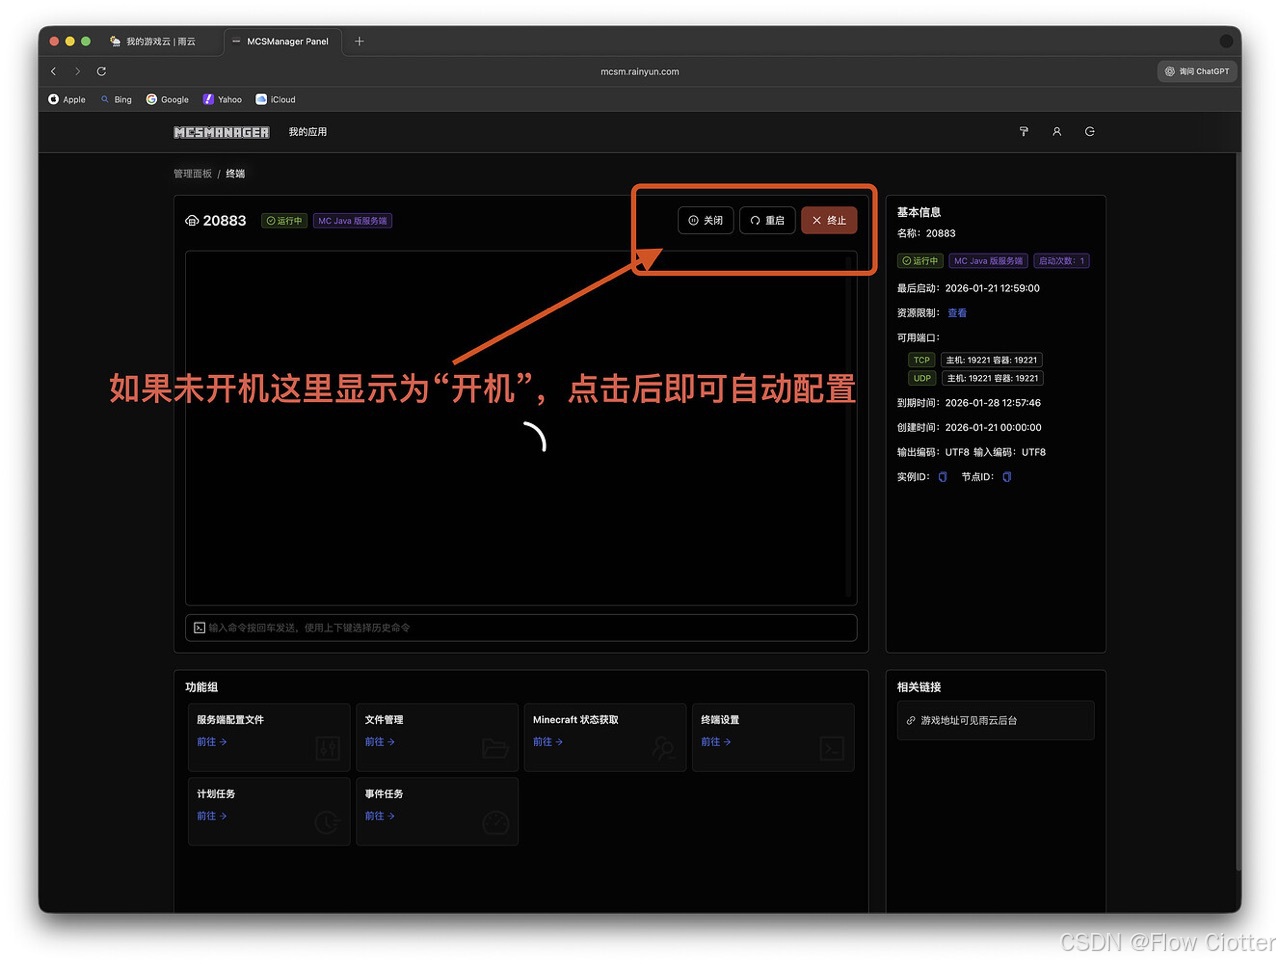The height and width of the screenshot is (964, 1280).
Task: Click the command input field below terminal
Action: [521, 628]
